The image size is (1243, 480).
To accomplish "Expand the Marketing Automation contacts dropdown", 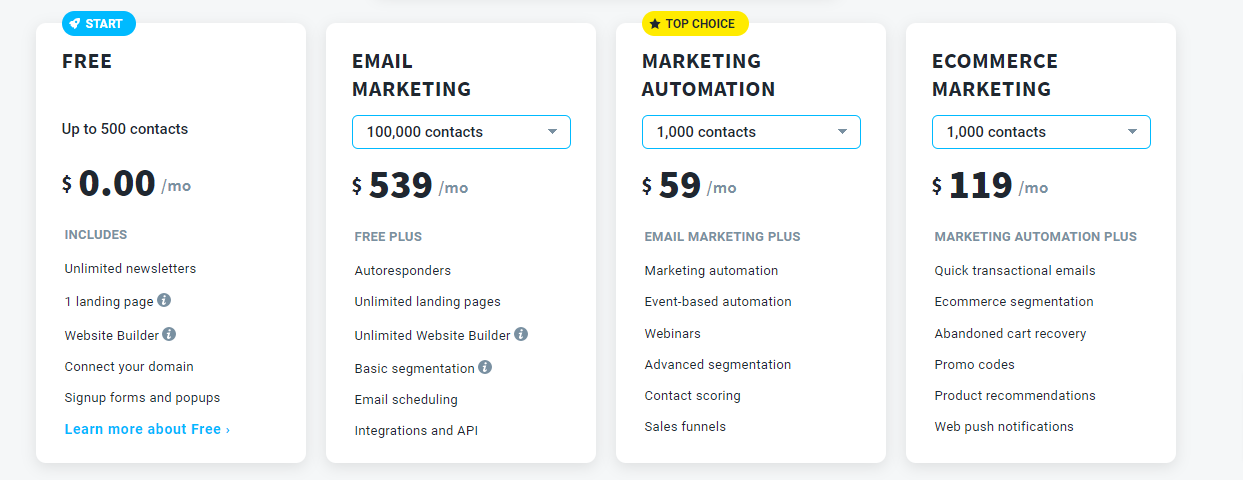I will pos(751,132).
